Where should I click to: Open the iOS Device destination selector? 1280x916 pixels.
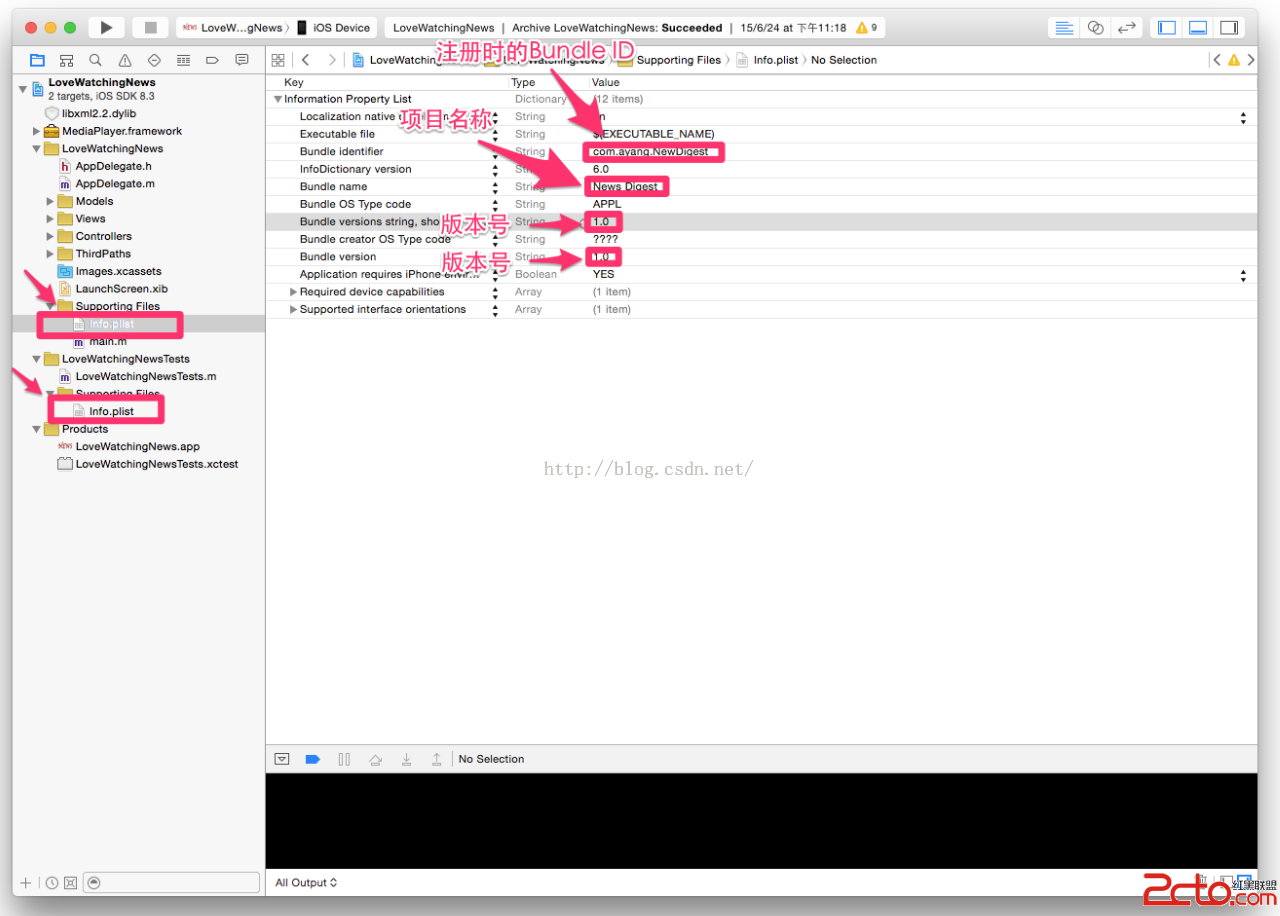click(334, 28)
